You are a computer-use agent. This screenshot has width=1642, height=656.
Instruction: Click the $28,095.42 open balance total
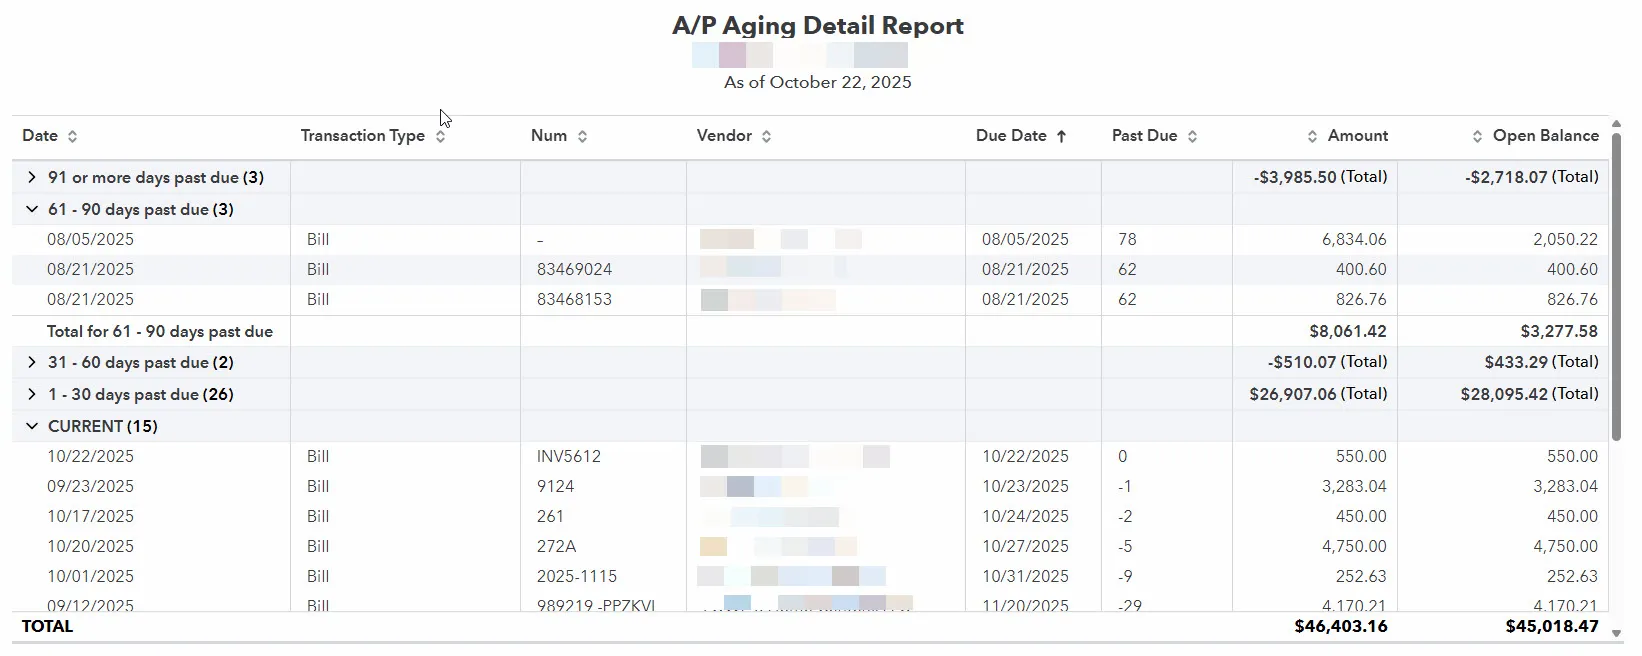point(1528,394)
